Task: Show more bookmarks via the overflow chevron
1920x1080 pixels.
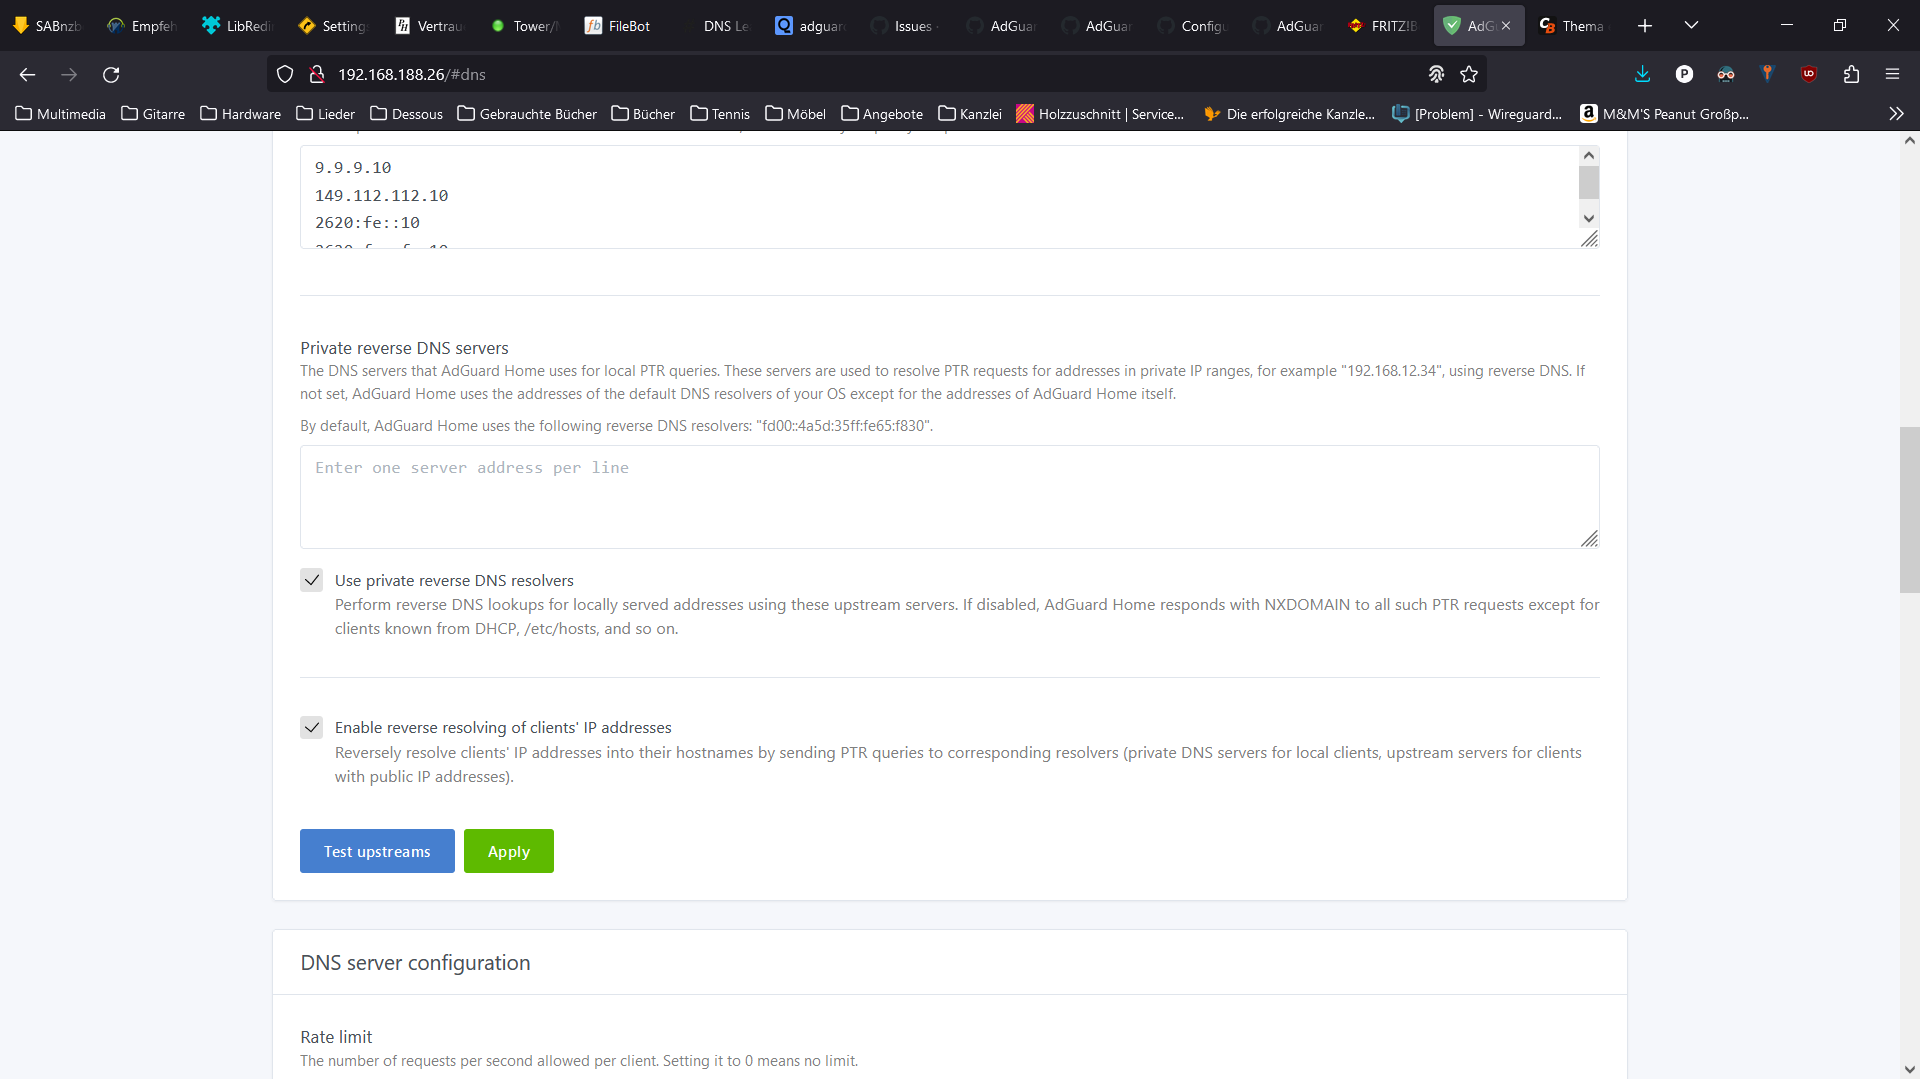Action: point(1896,114)
